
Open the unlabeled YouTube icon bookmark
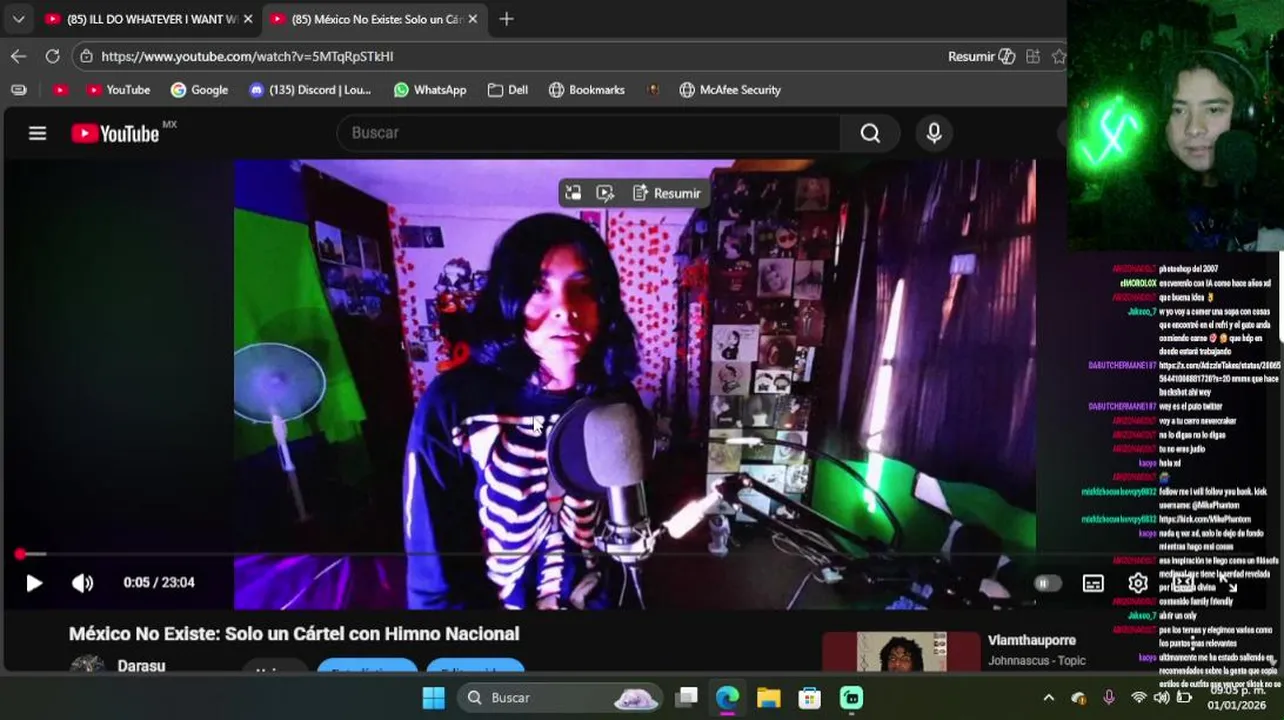[x=60, y=90]
